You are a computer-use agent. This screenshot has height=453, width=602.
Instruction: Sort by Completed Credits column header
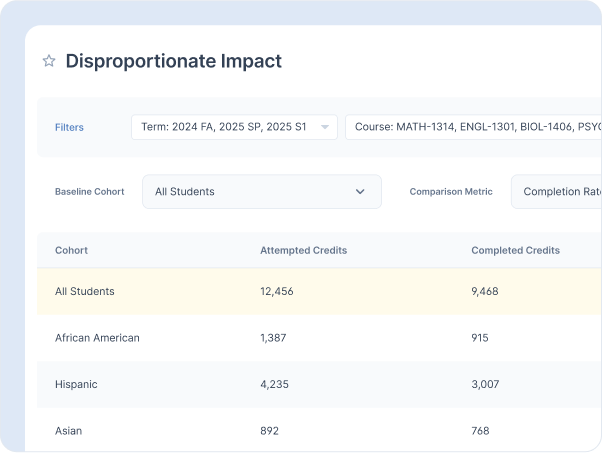515,250
